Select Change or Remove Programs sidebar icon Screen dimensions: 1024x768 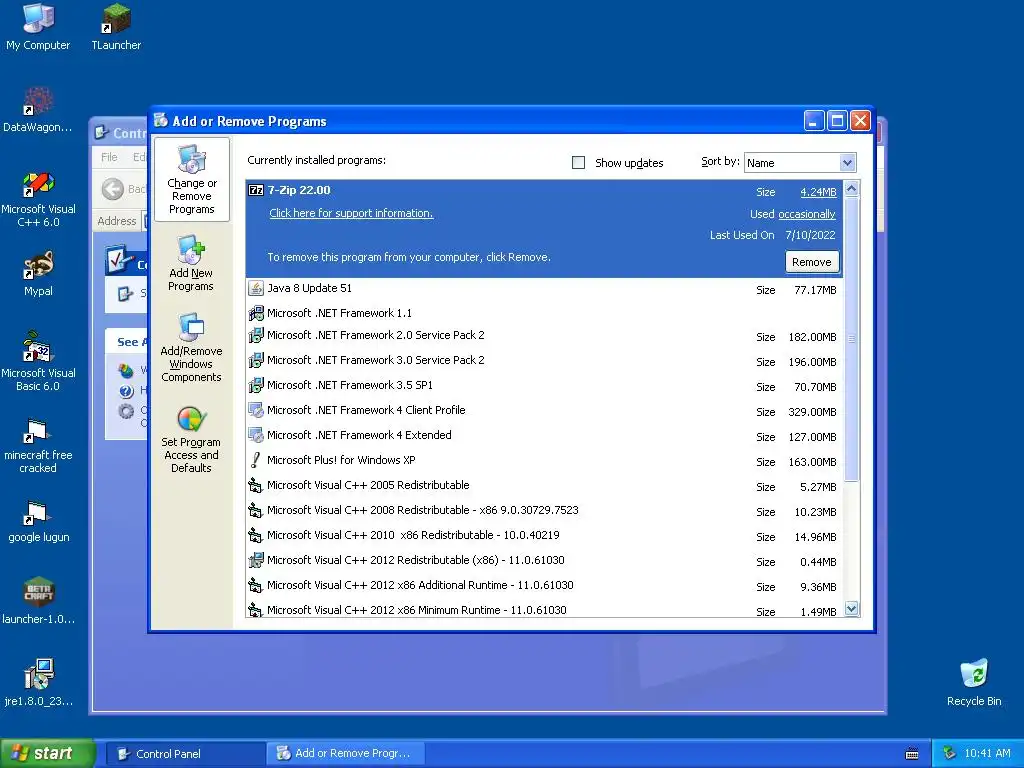click(191, 180)
